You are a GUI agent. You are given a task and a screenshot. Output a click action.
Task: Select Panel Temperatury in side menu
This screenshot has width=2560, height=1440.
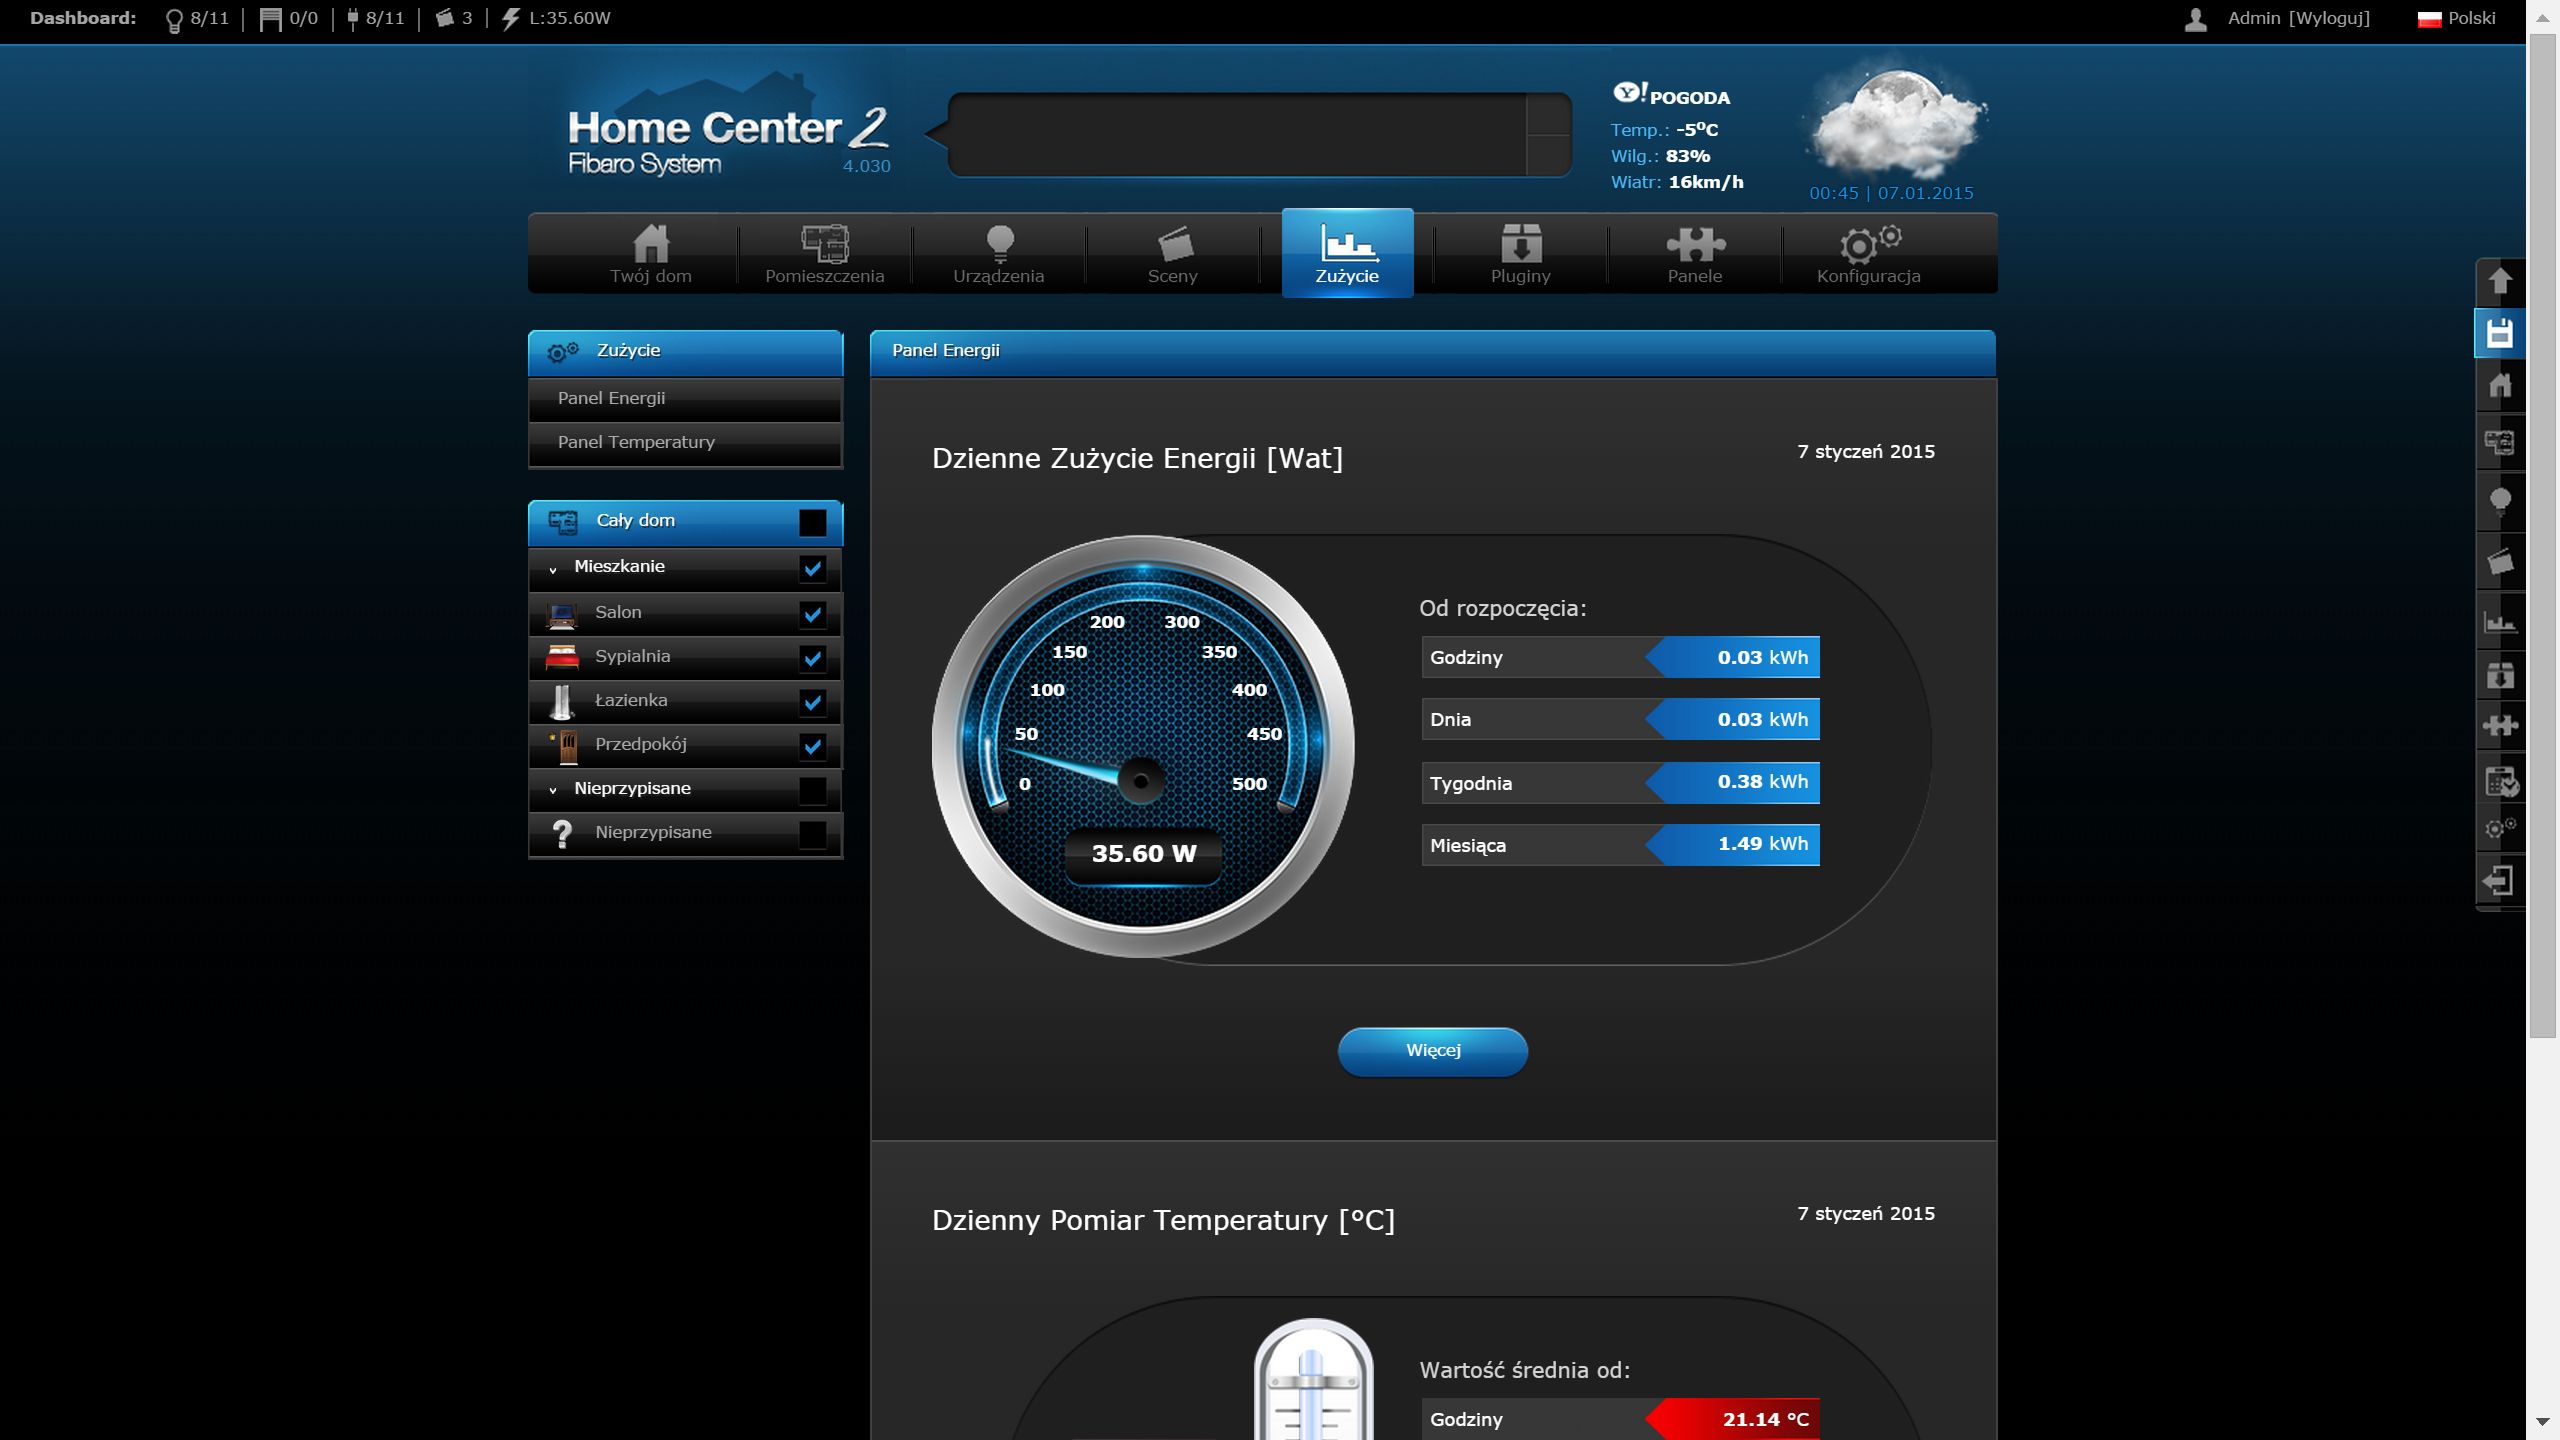point(636,442)
